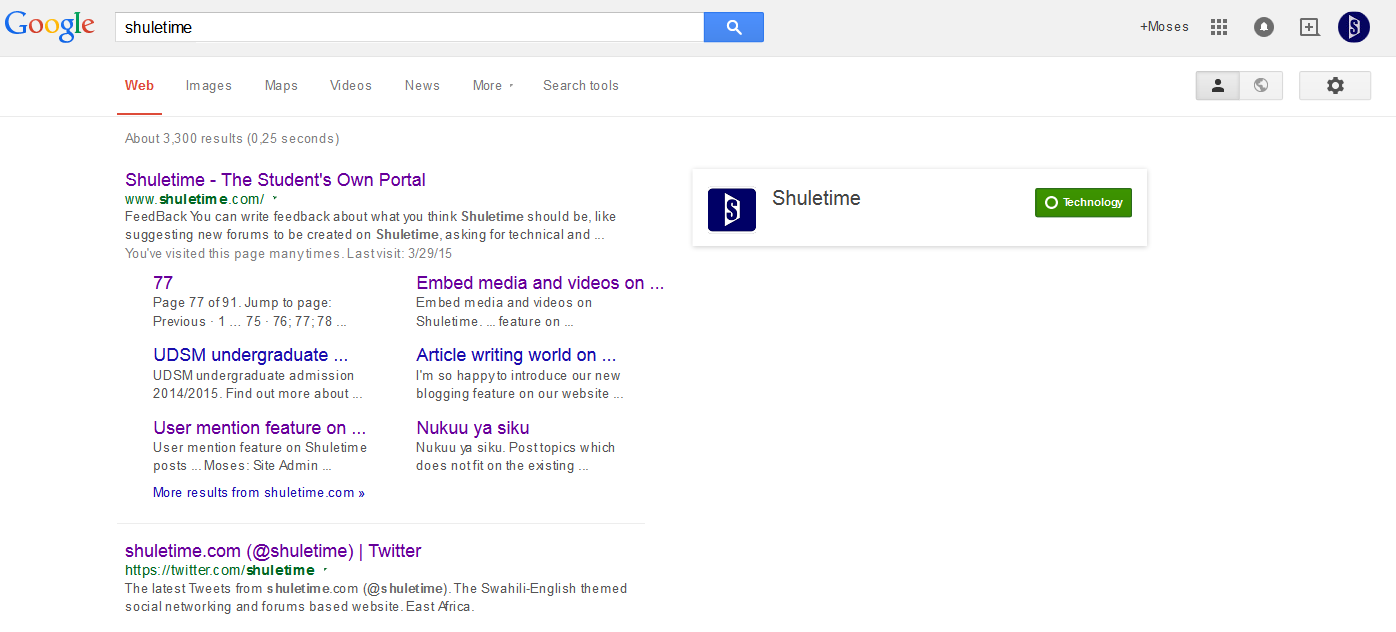
Task: Click the green Technology button
Action: click(1083, 202)
